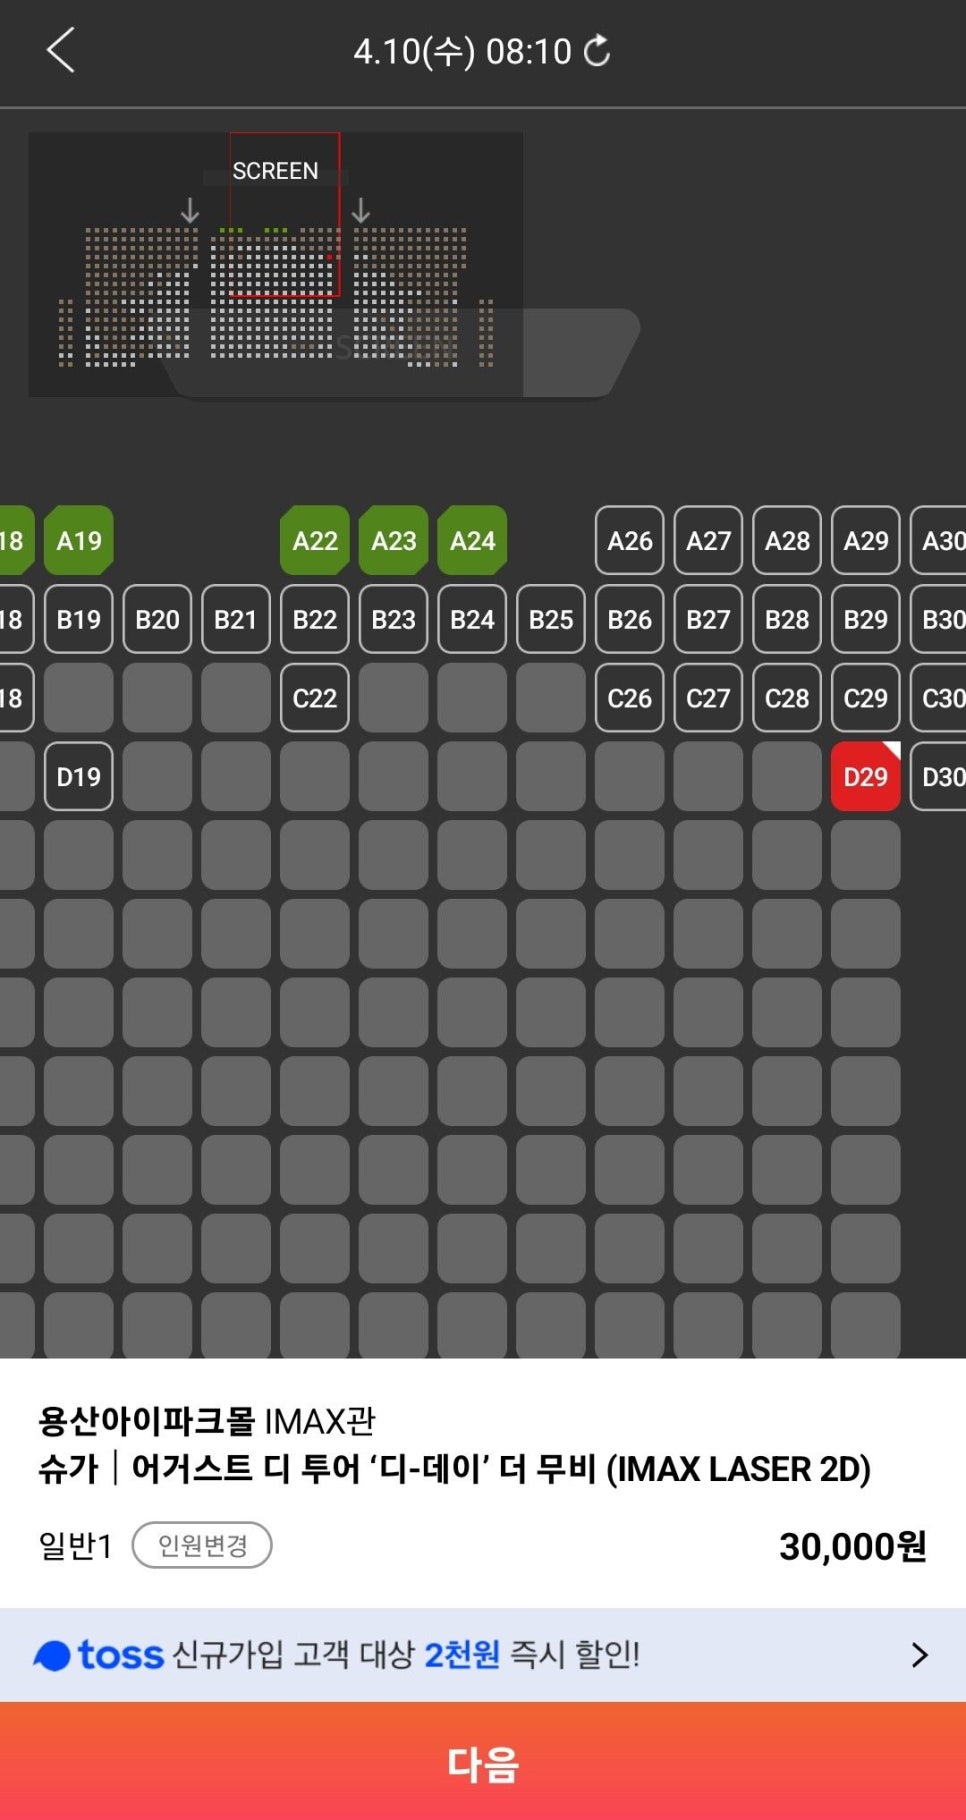The width and height of the screenshot is (966, 1820).
Task: Tap 인원변경 to change headcount
Action: [x=202, y=1545]
